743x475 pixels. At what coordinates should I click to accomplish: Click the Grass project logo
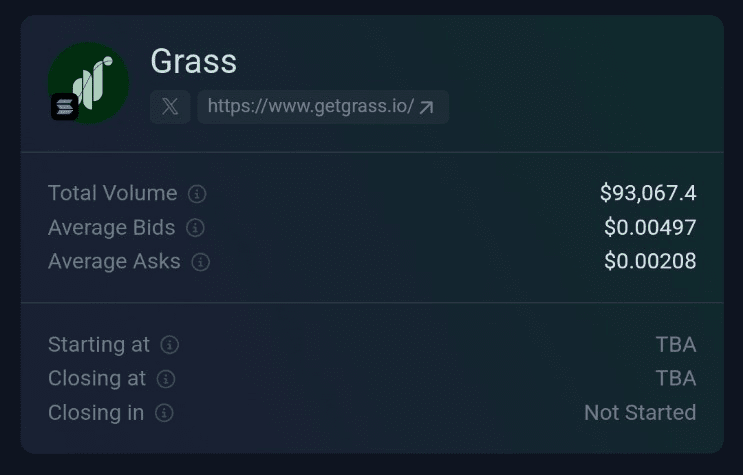[89, 83]
